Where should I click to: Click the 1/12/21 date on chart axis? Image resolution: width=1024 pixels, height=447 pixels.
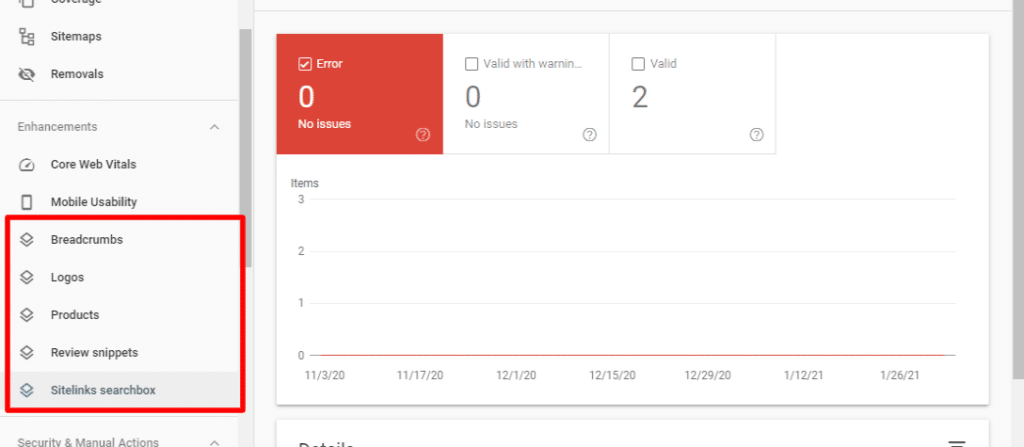804,376
